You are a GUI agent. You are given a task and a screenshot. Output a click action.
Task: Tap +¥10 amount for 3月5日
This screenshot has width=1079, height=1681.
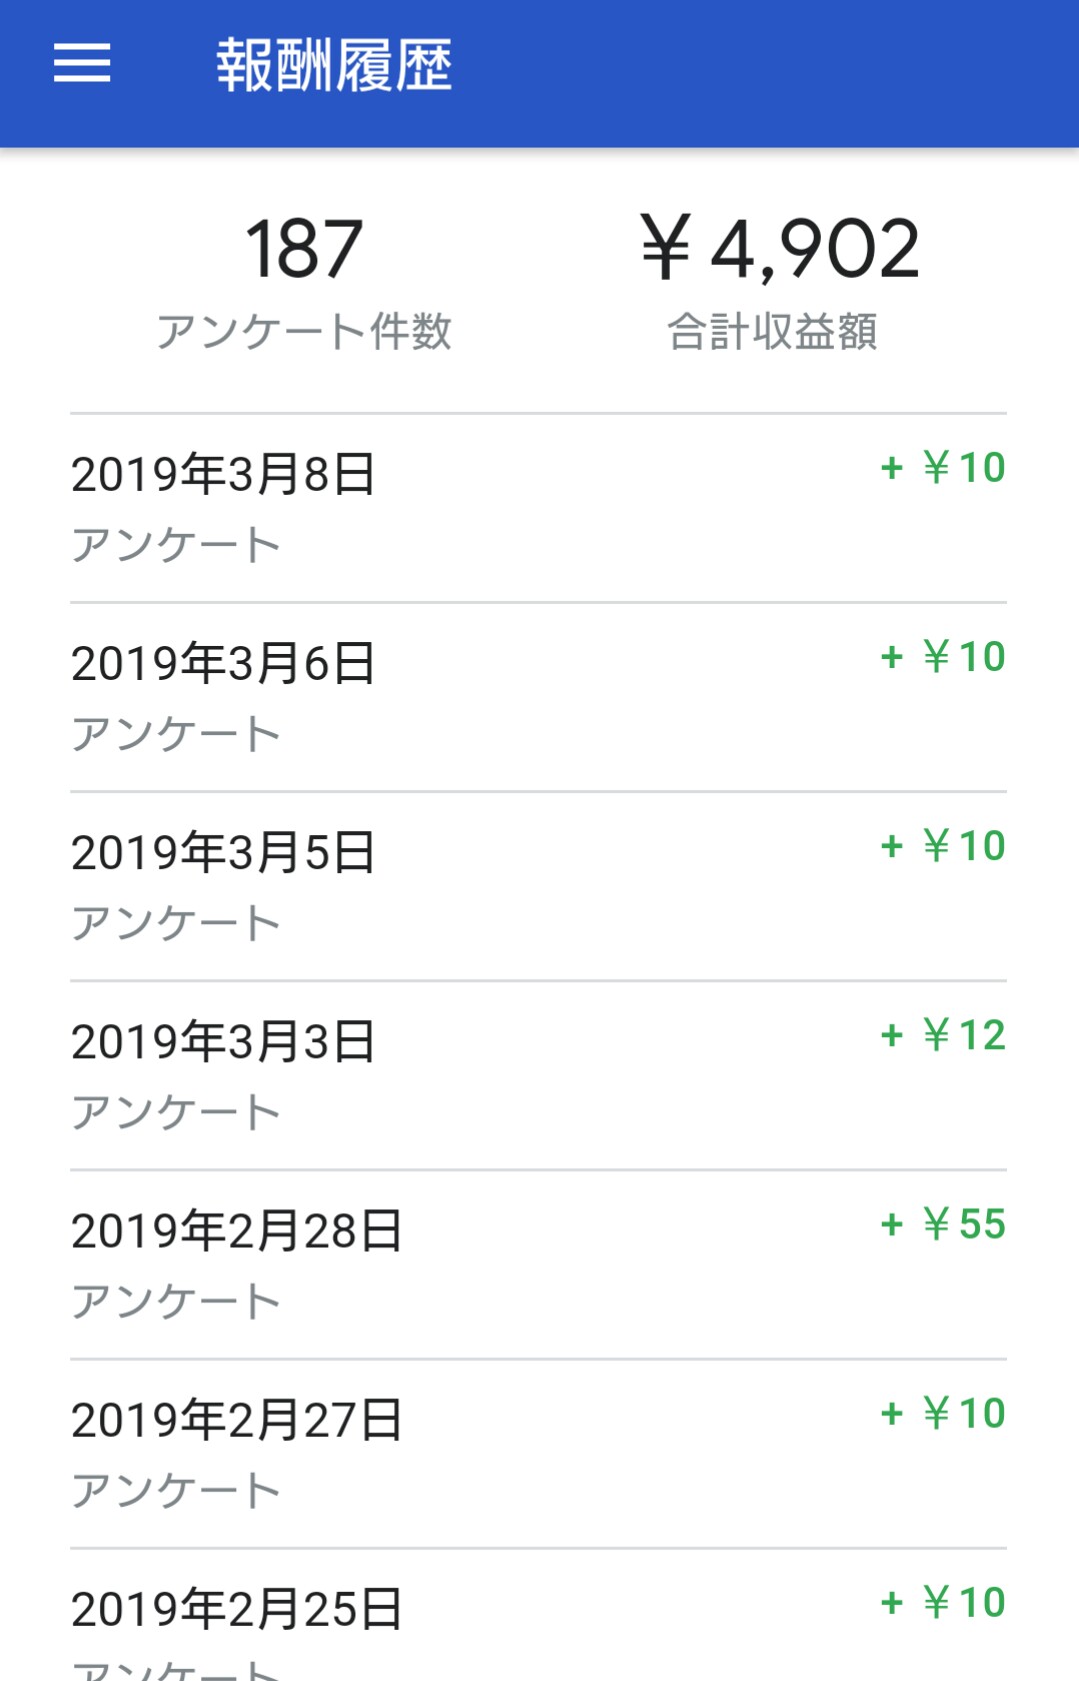click(x=943, y=846)
